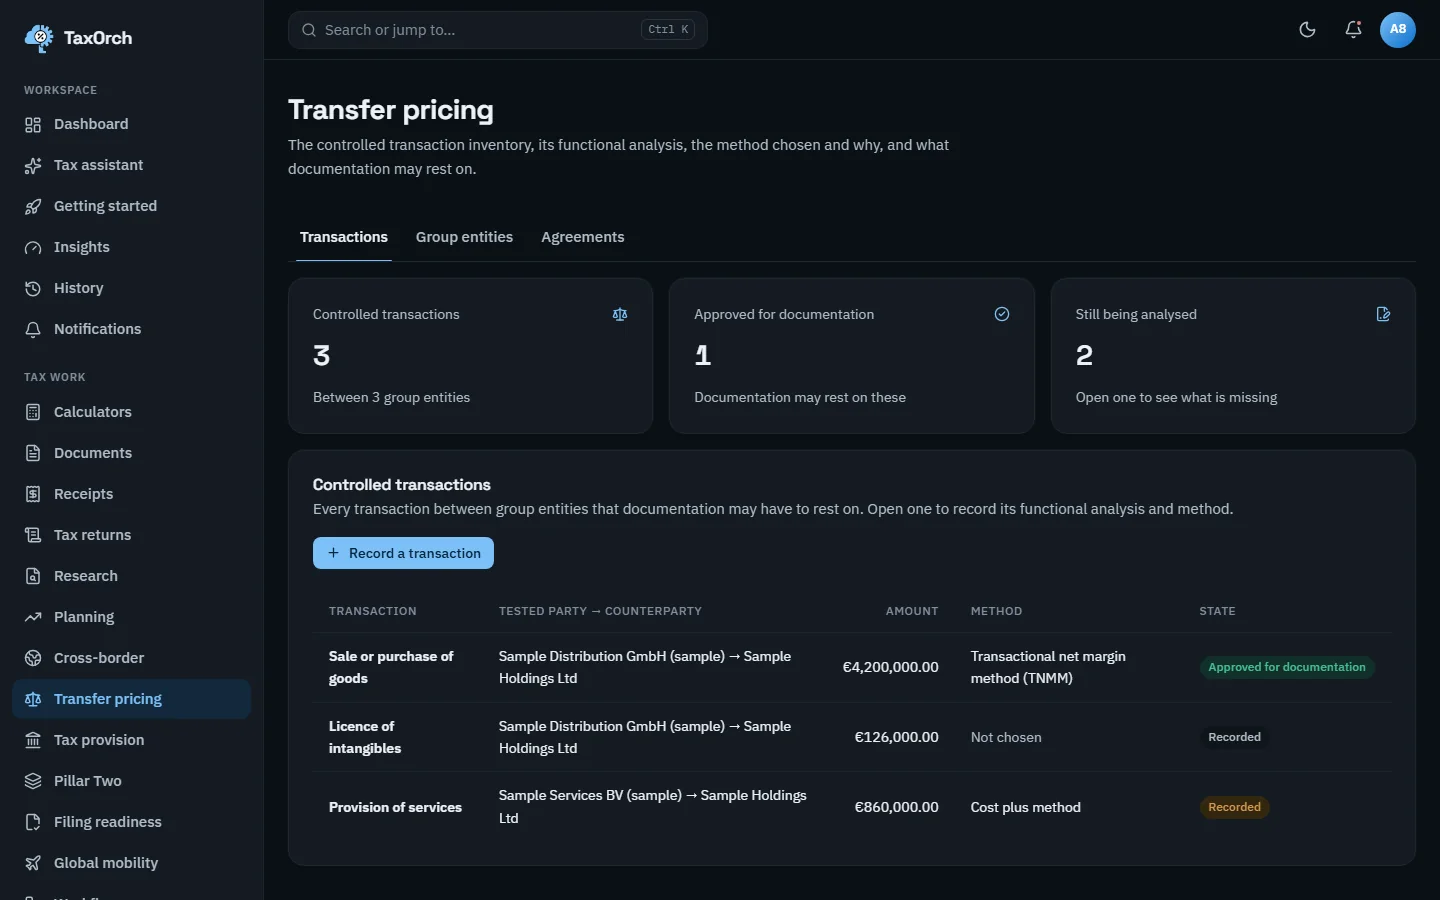The image size is (1440, 900).
Task: Open the Tax assistant sparkle icon
Action: [x=33, y=165]
